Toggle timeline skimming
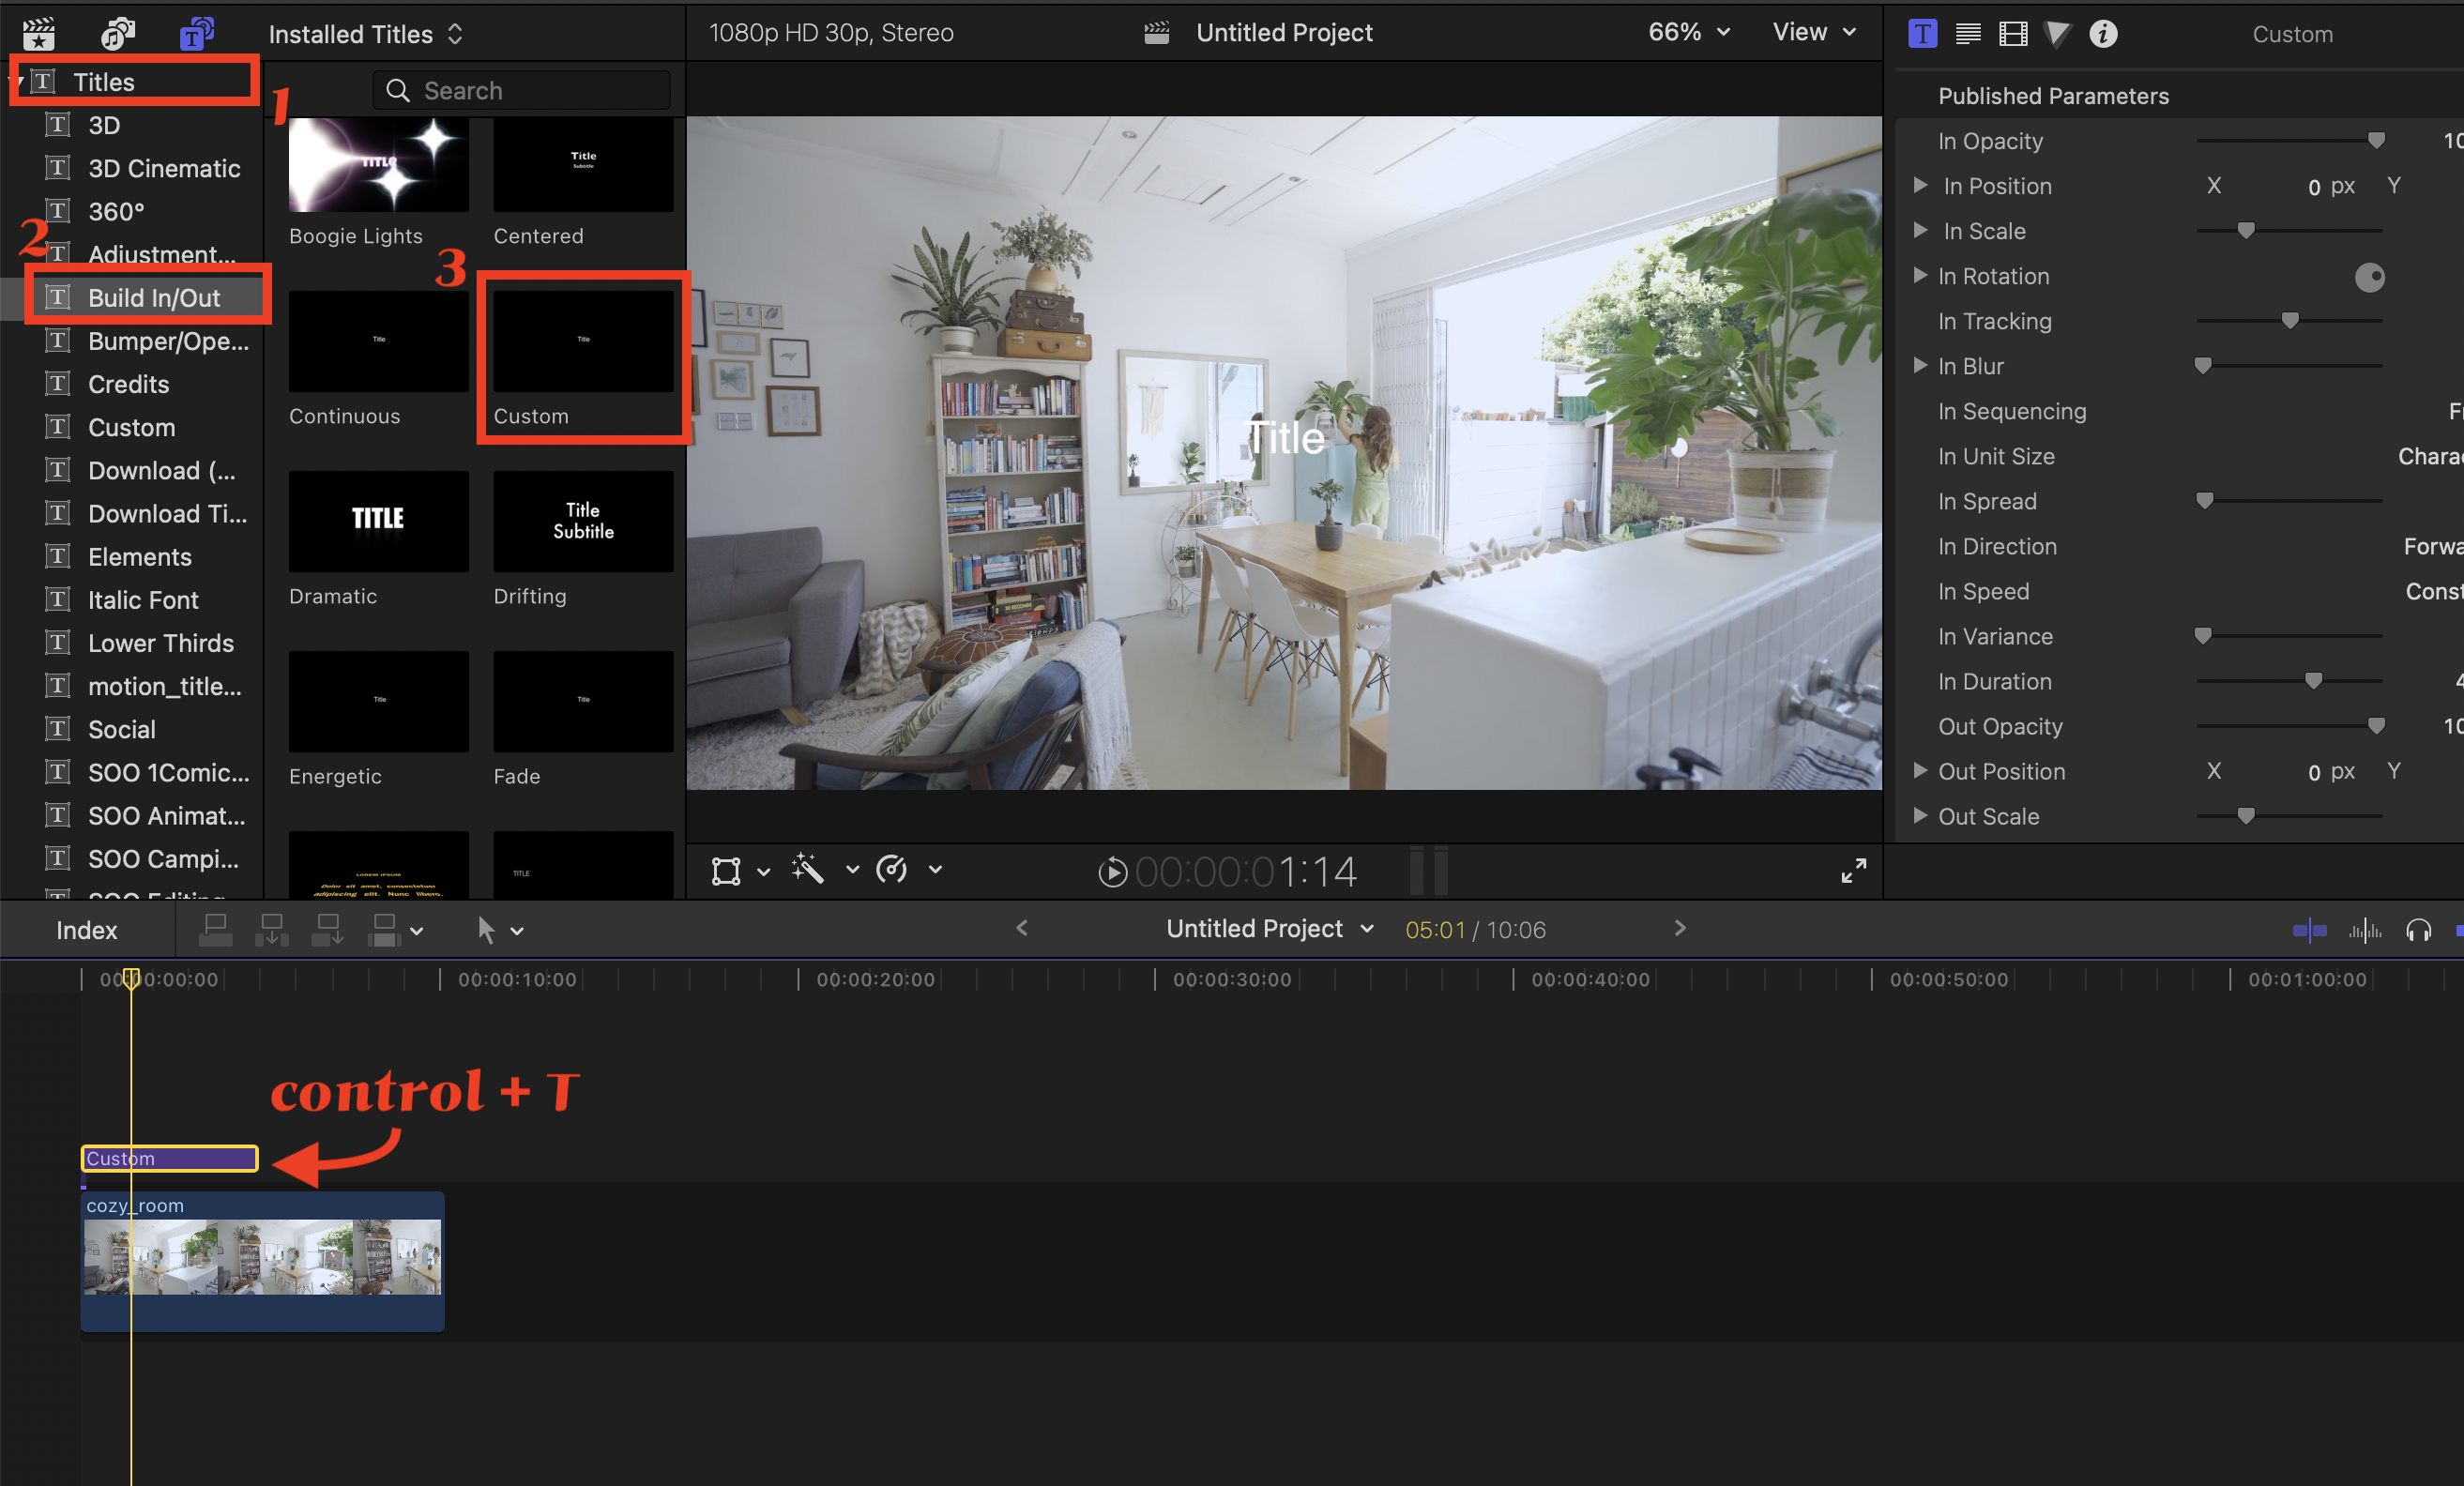2464x1486 pixels. coord(2309,931)
